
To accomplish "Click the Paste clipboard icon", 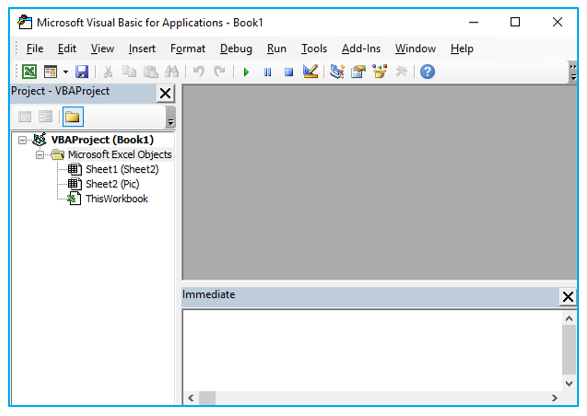I will click(150, 71).
